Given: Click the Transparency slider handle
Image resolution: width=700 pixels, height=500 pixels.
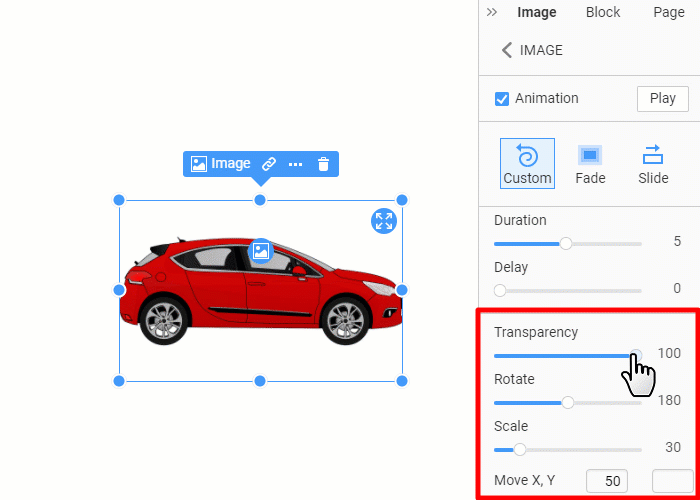Looking at the screenshot, I should click(x=636, y=356).
